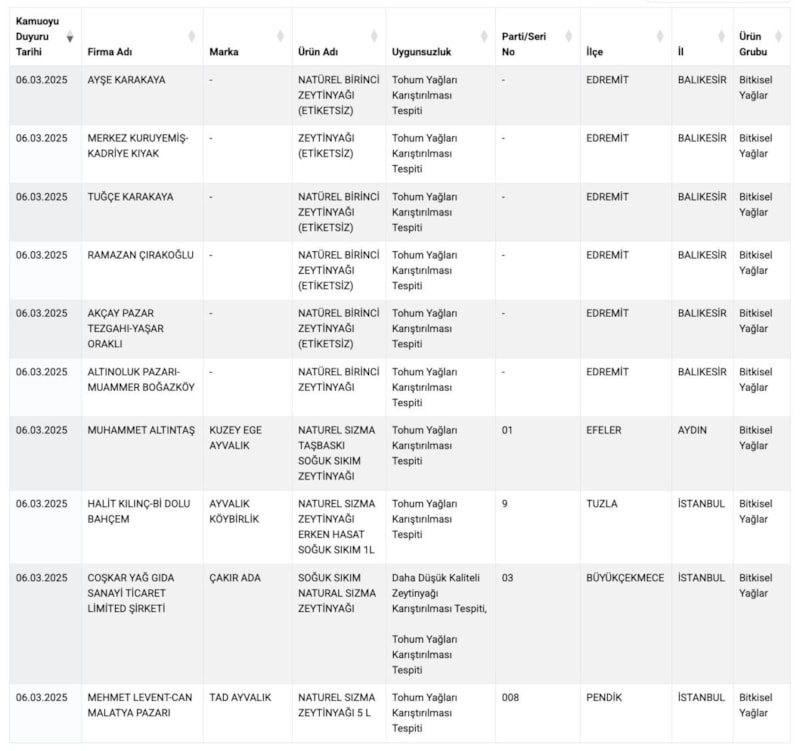Select the AYŞE KARAKAYA firm cell
Image resolution: width=800 pixels, height=751 pixels.
coord(127,80)
